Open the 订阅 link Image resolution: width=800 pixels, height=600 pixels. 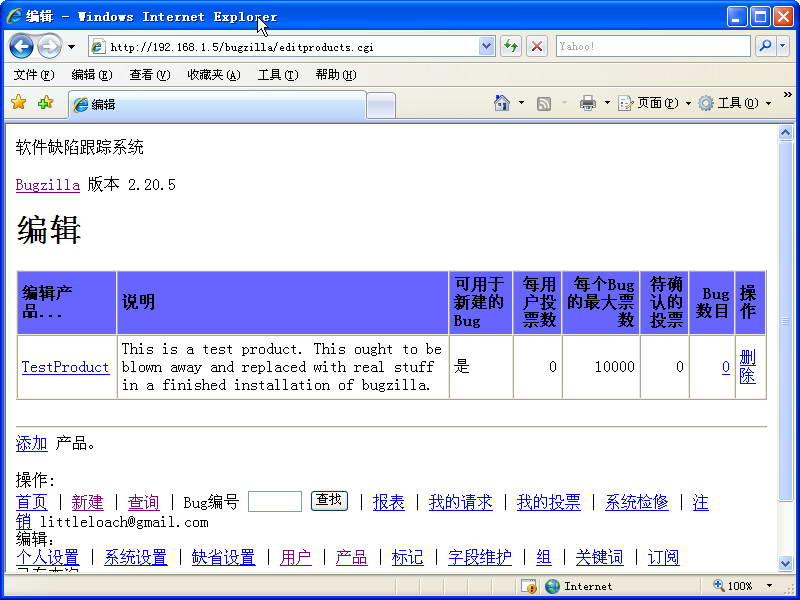663,557
